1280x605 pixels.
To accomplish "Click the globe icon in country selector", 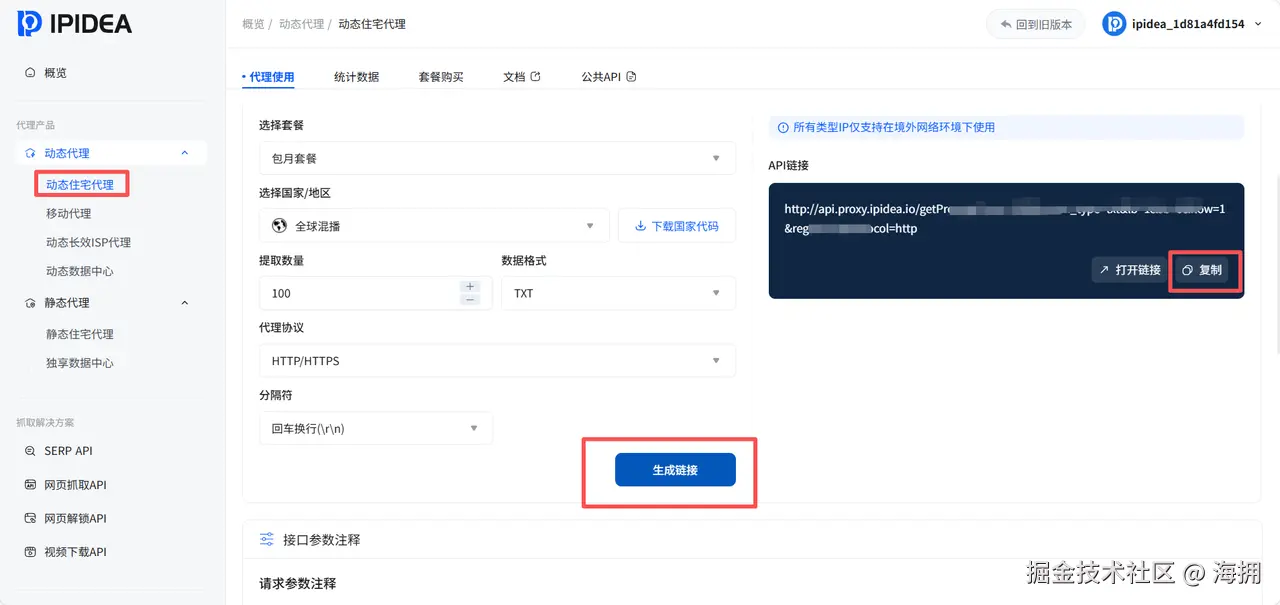I will coord(279,226).
